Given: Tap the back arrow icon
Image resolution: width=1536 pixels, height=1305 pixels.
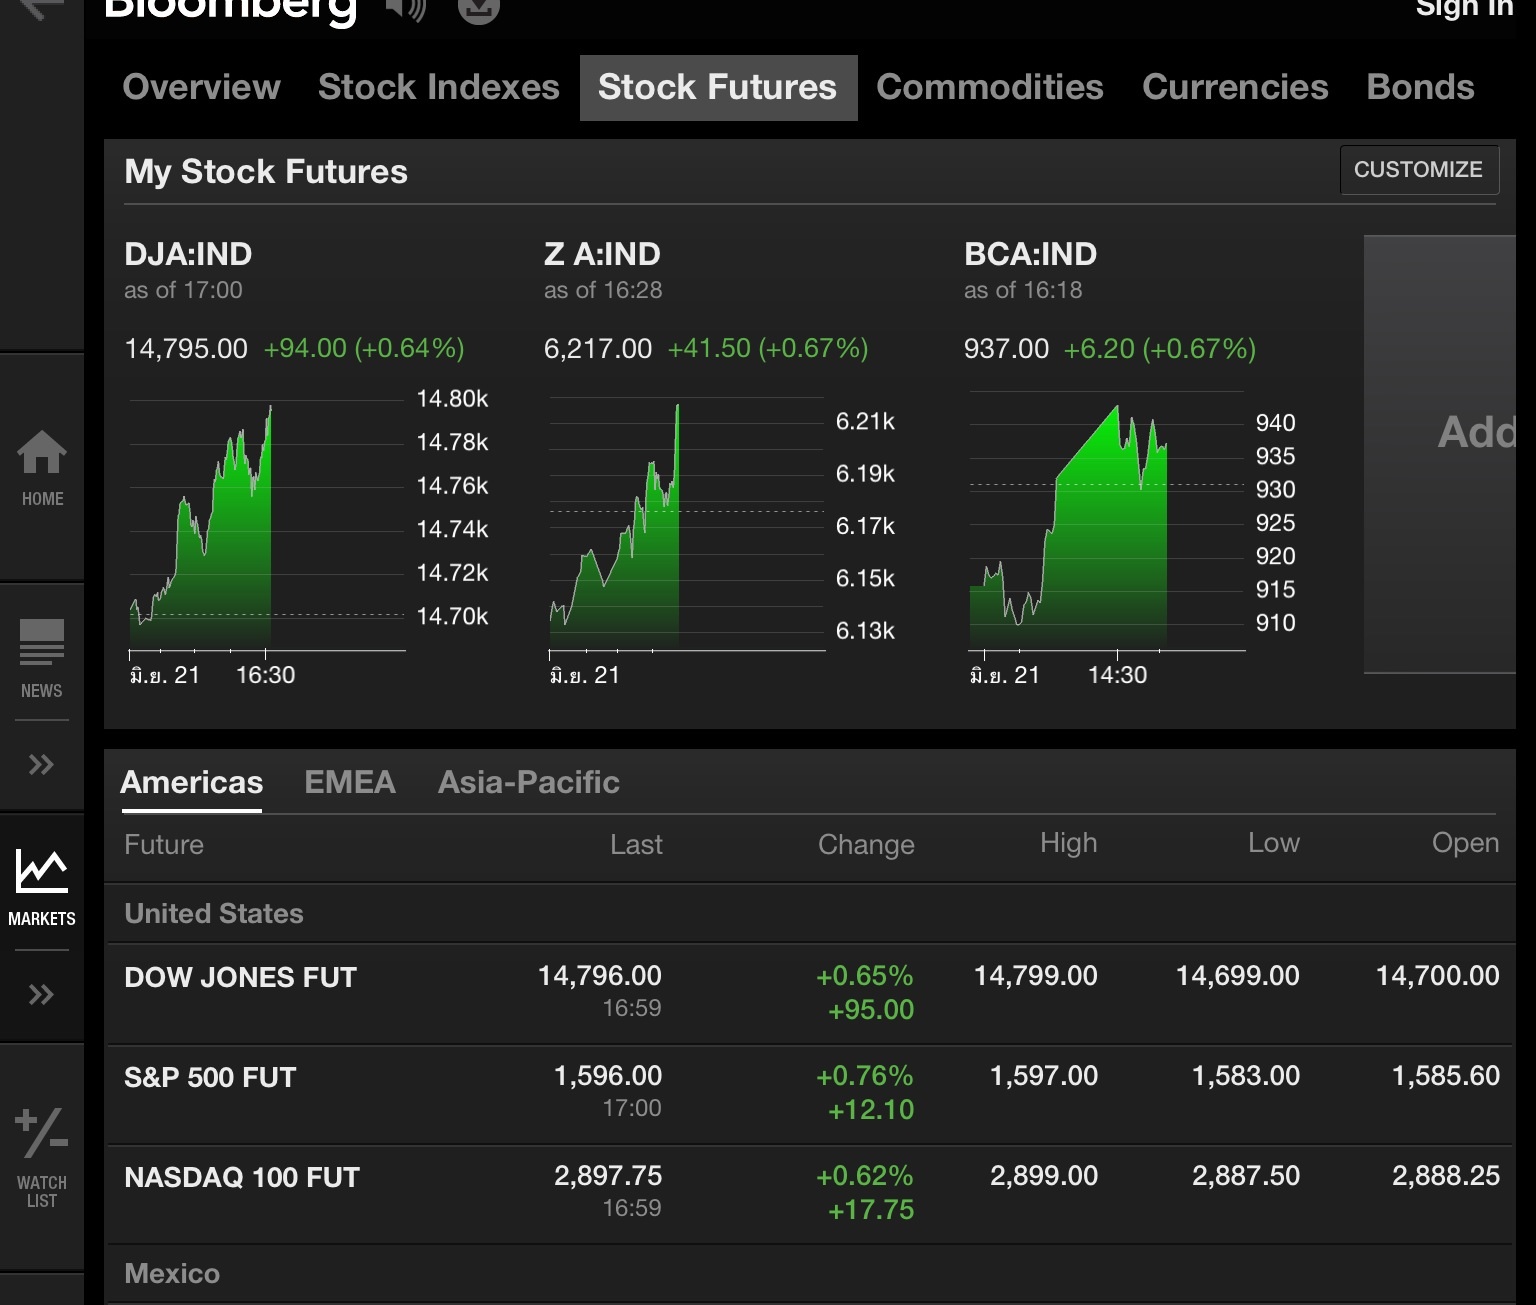Looking at the screenshot, I should (x=40, y=9).
